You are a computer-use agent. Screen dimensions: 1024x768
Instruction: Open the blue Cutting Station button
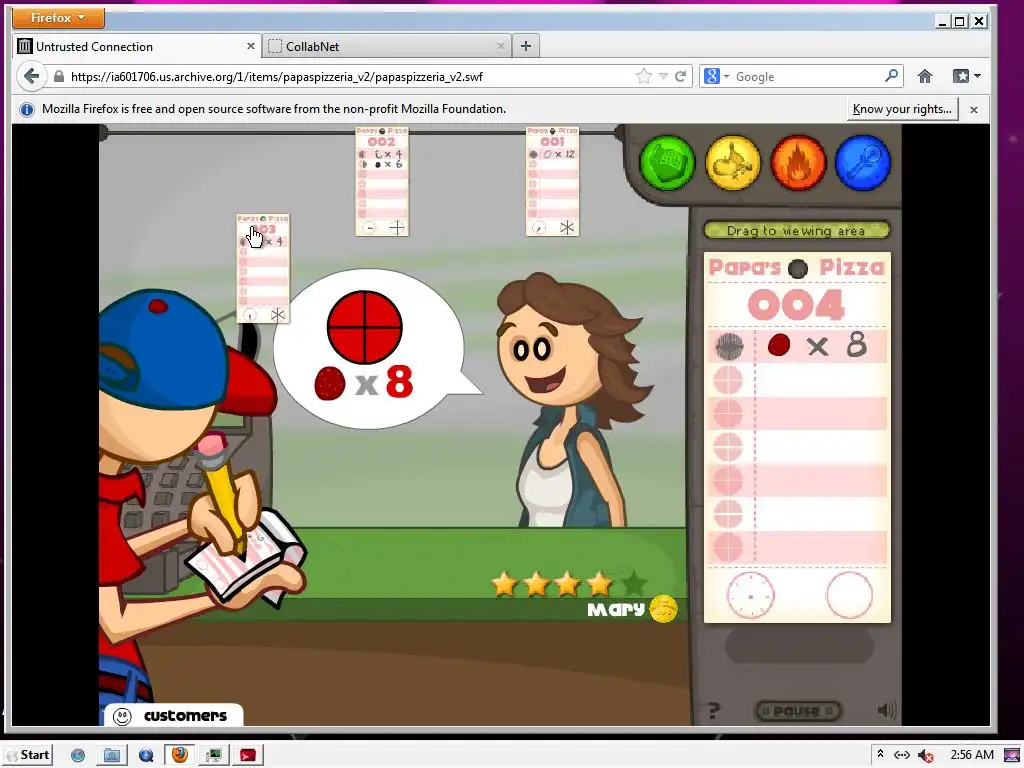(x=863, y=163)
